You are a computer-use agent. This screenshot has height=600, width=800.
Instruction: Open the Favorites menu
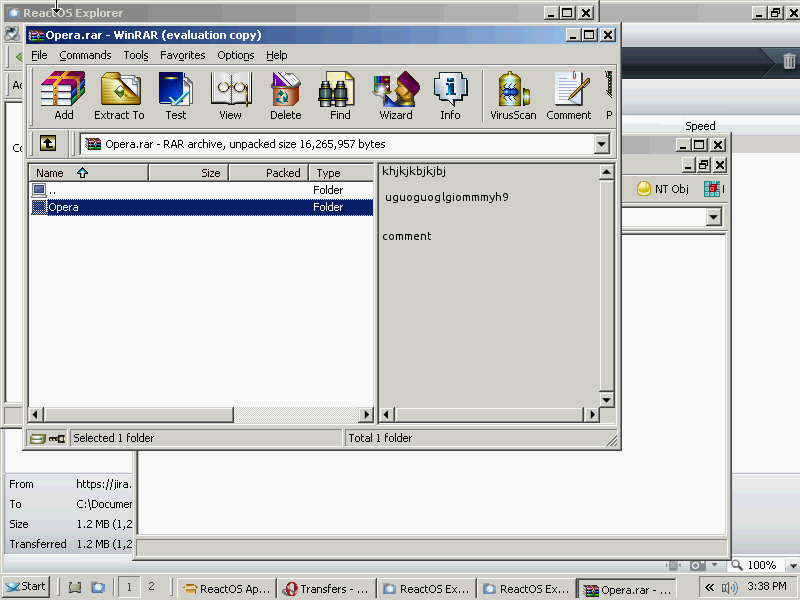click(183, 55)
